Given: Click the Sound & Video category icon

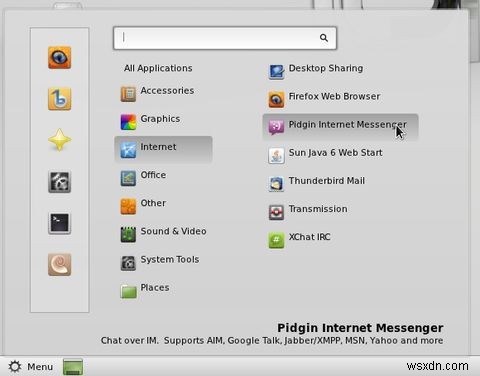Looking at the screenshot, I should coord(128,234).
